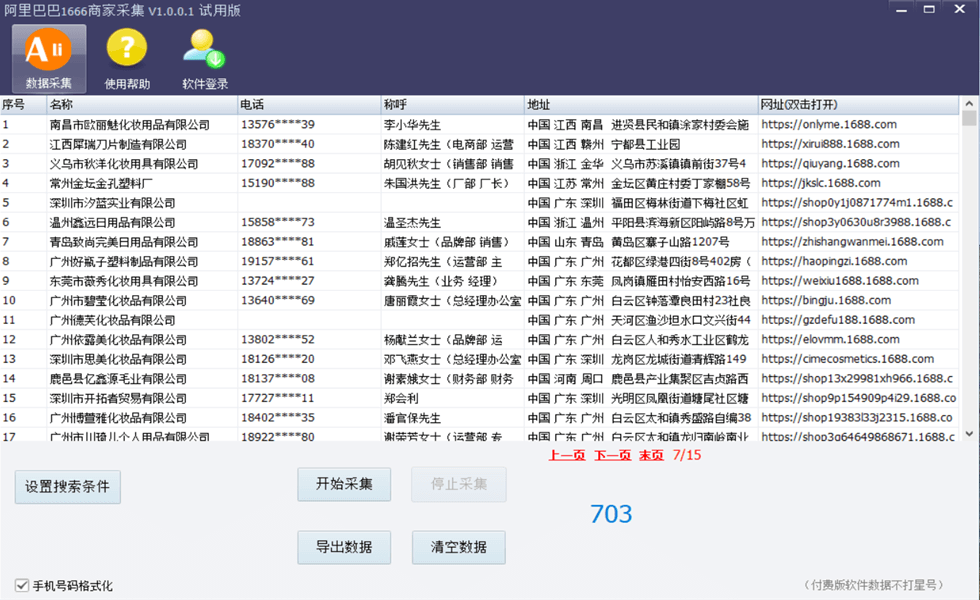
Task: Click contact name 郑会利
Action: [x=401, y=398]
